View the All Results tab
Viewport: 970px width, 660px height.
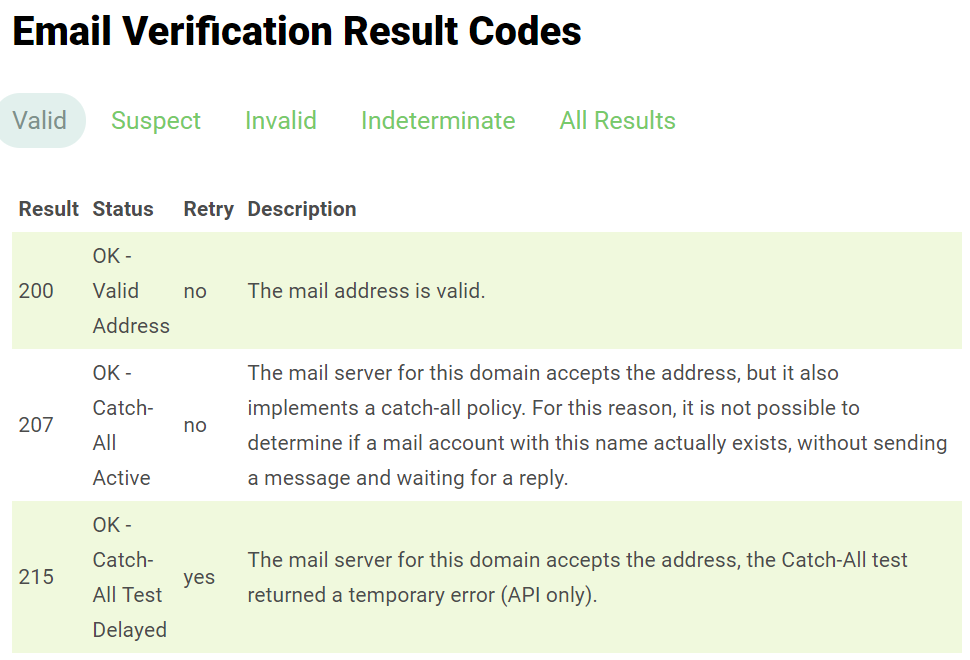(618, 121)
